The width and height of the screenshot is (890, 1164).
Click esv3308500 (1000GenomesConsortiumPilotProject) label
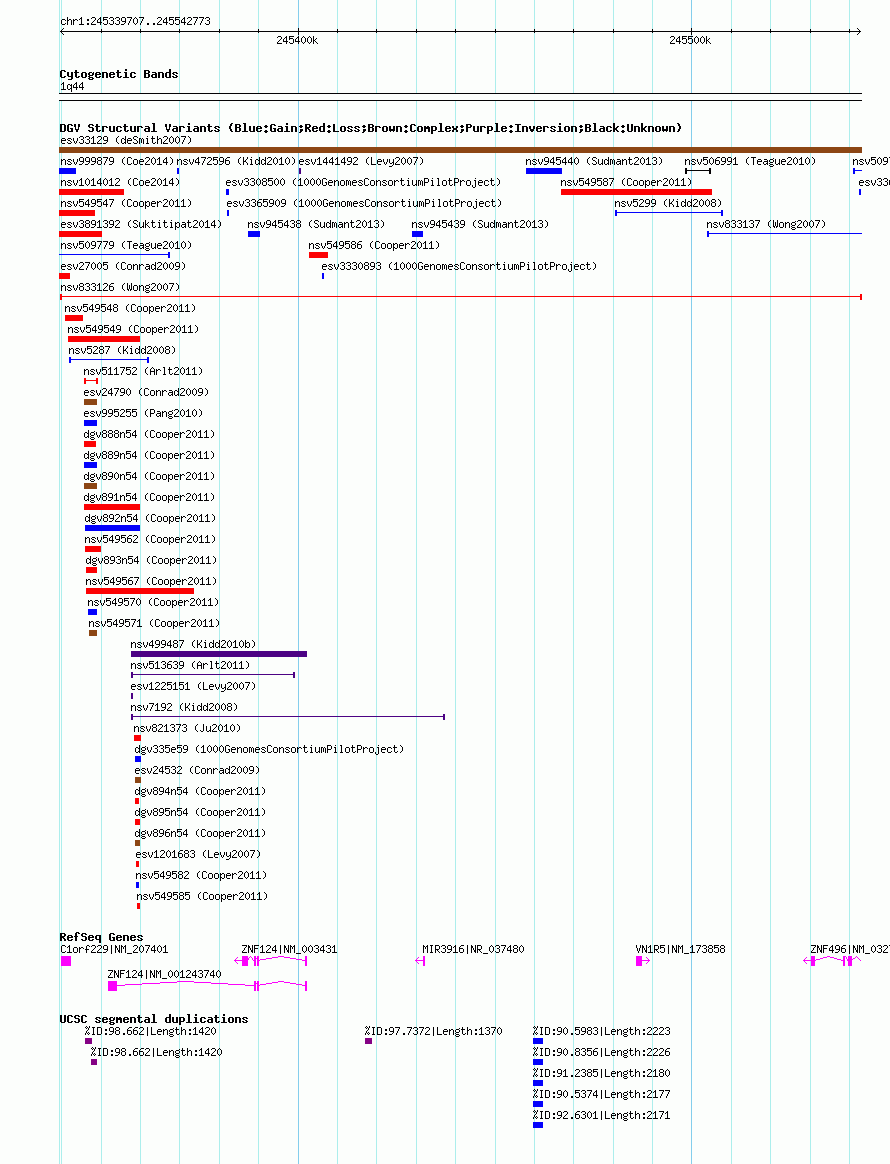coord(363,182)
